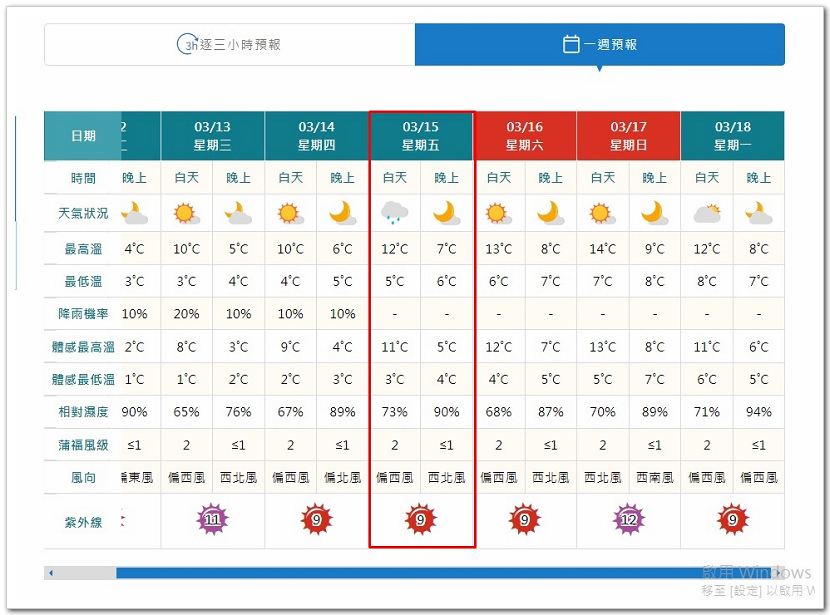The width and height of the screenshot is (830, 615).
Task: Click the 風向 row label
Action: point(83,478)
